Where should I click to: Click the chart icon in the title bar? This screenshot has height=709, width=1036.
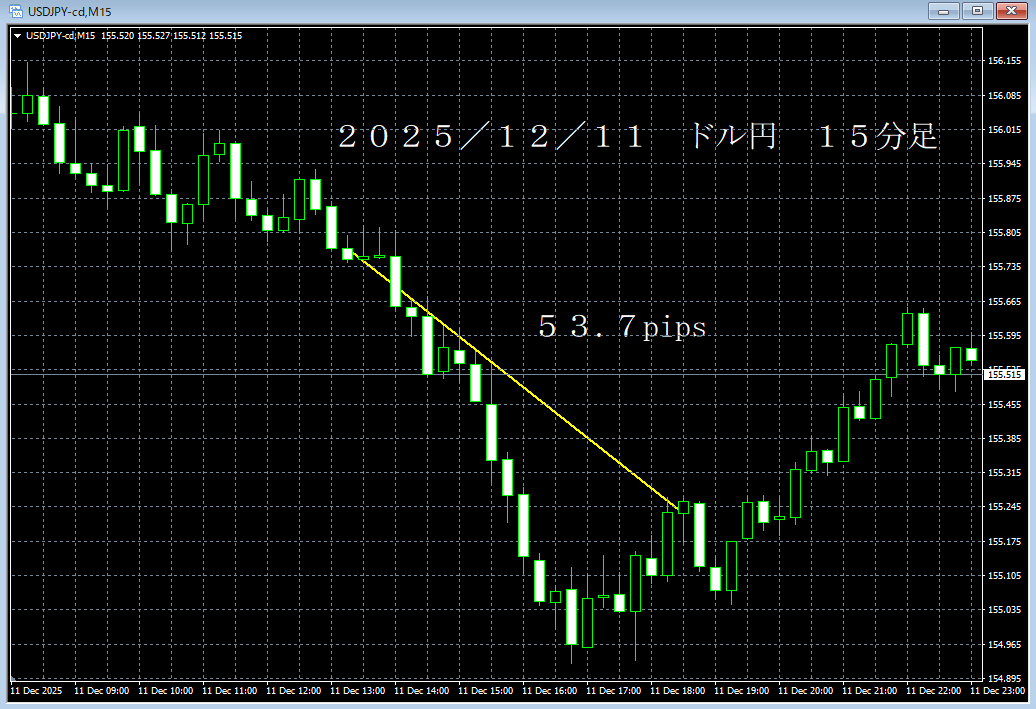[x=14, y=11]
